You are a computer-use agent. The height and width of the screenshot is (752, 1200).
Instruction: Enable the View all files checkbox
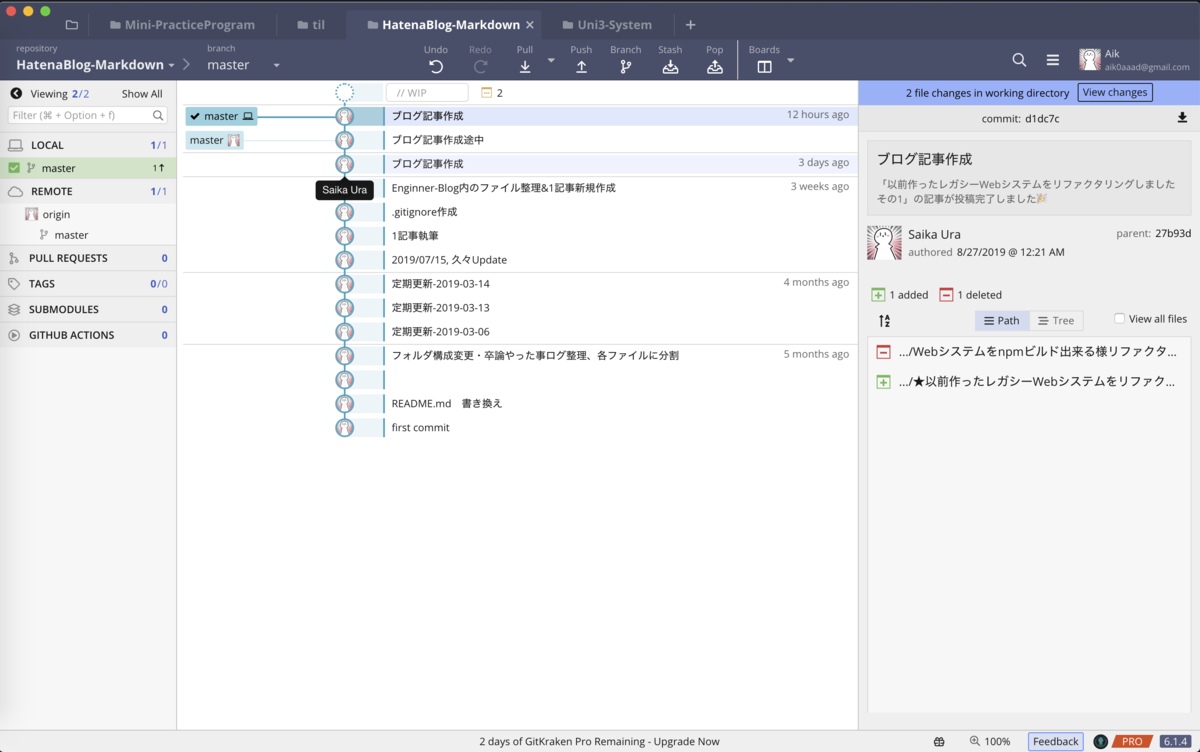click(x=1118, y=319)
